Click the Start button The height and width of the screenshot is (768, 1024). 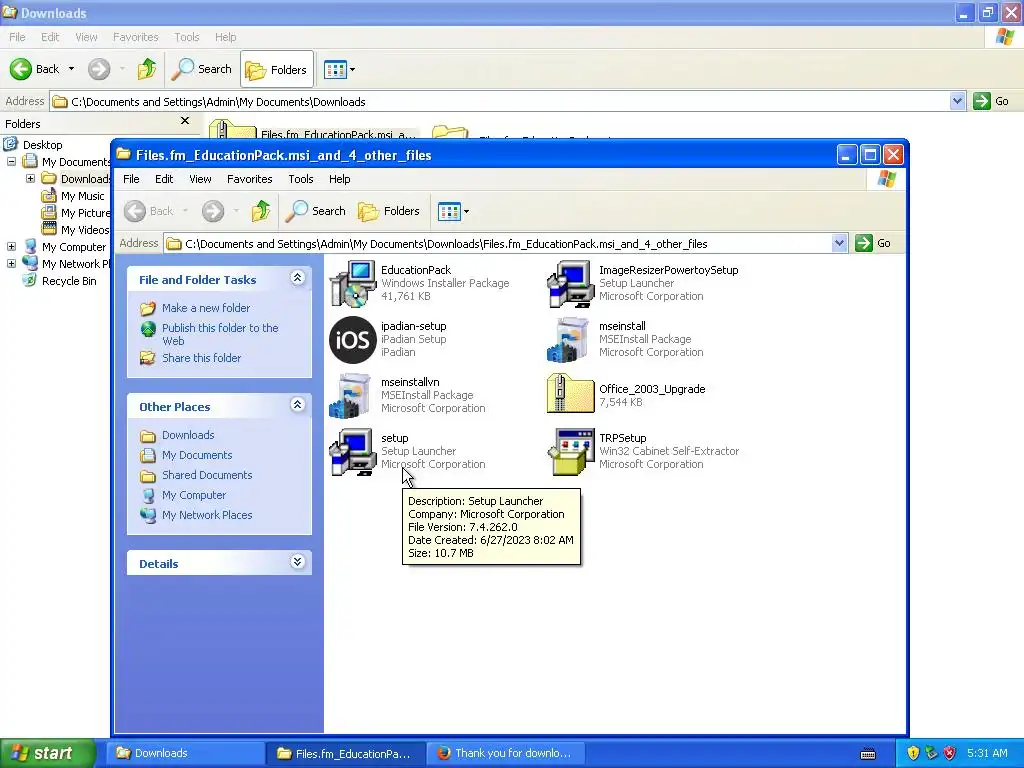click(48, 753)
